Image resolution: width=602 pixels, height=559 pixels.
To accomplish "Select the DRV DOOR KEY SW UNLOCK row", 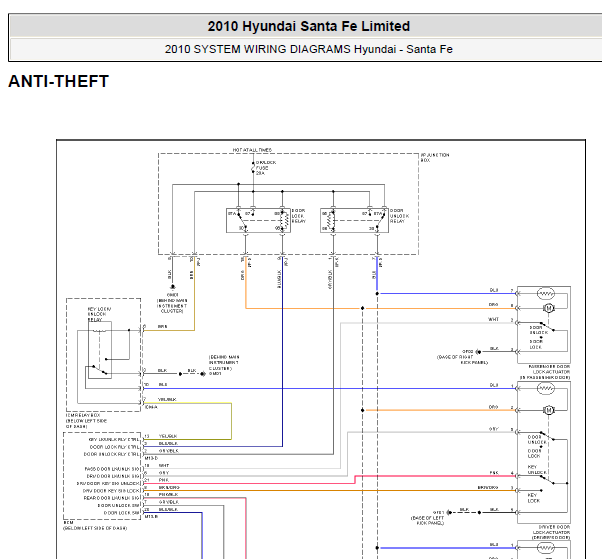I will pyautogui.click(x=108, y=483).
